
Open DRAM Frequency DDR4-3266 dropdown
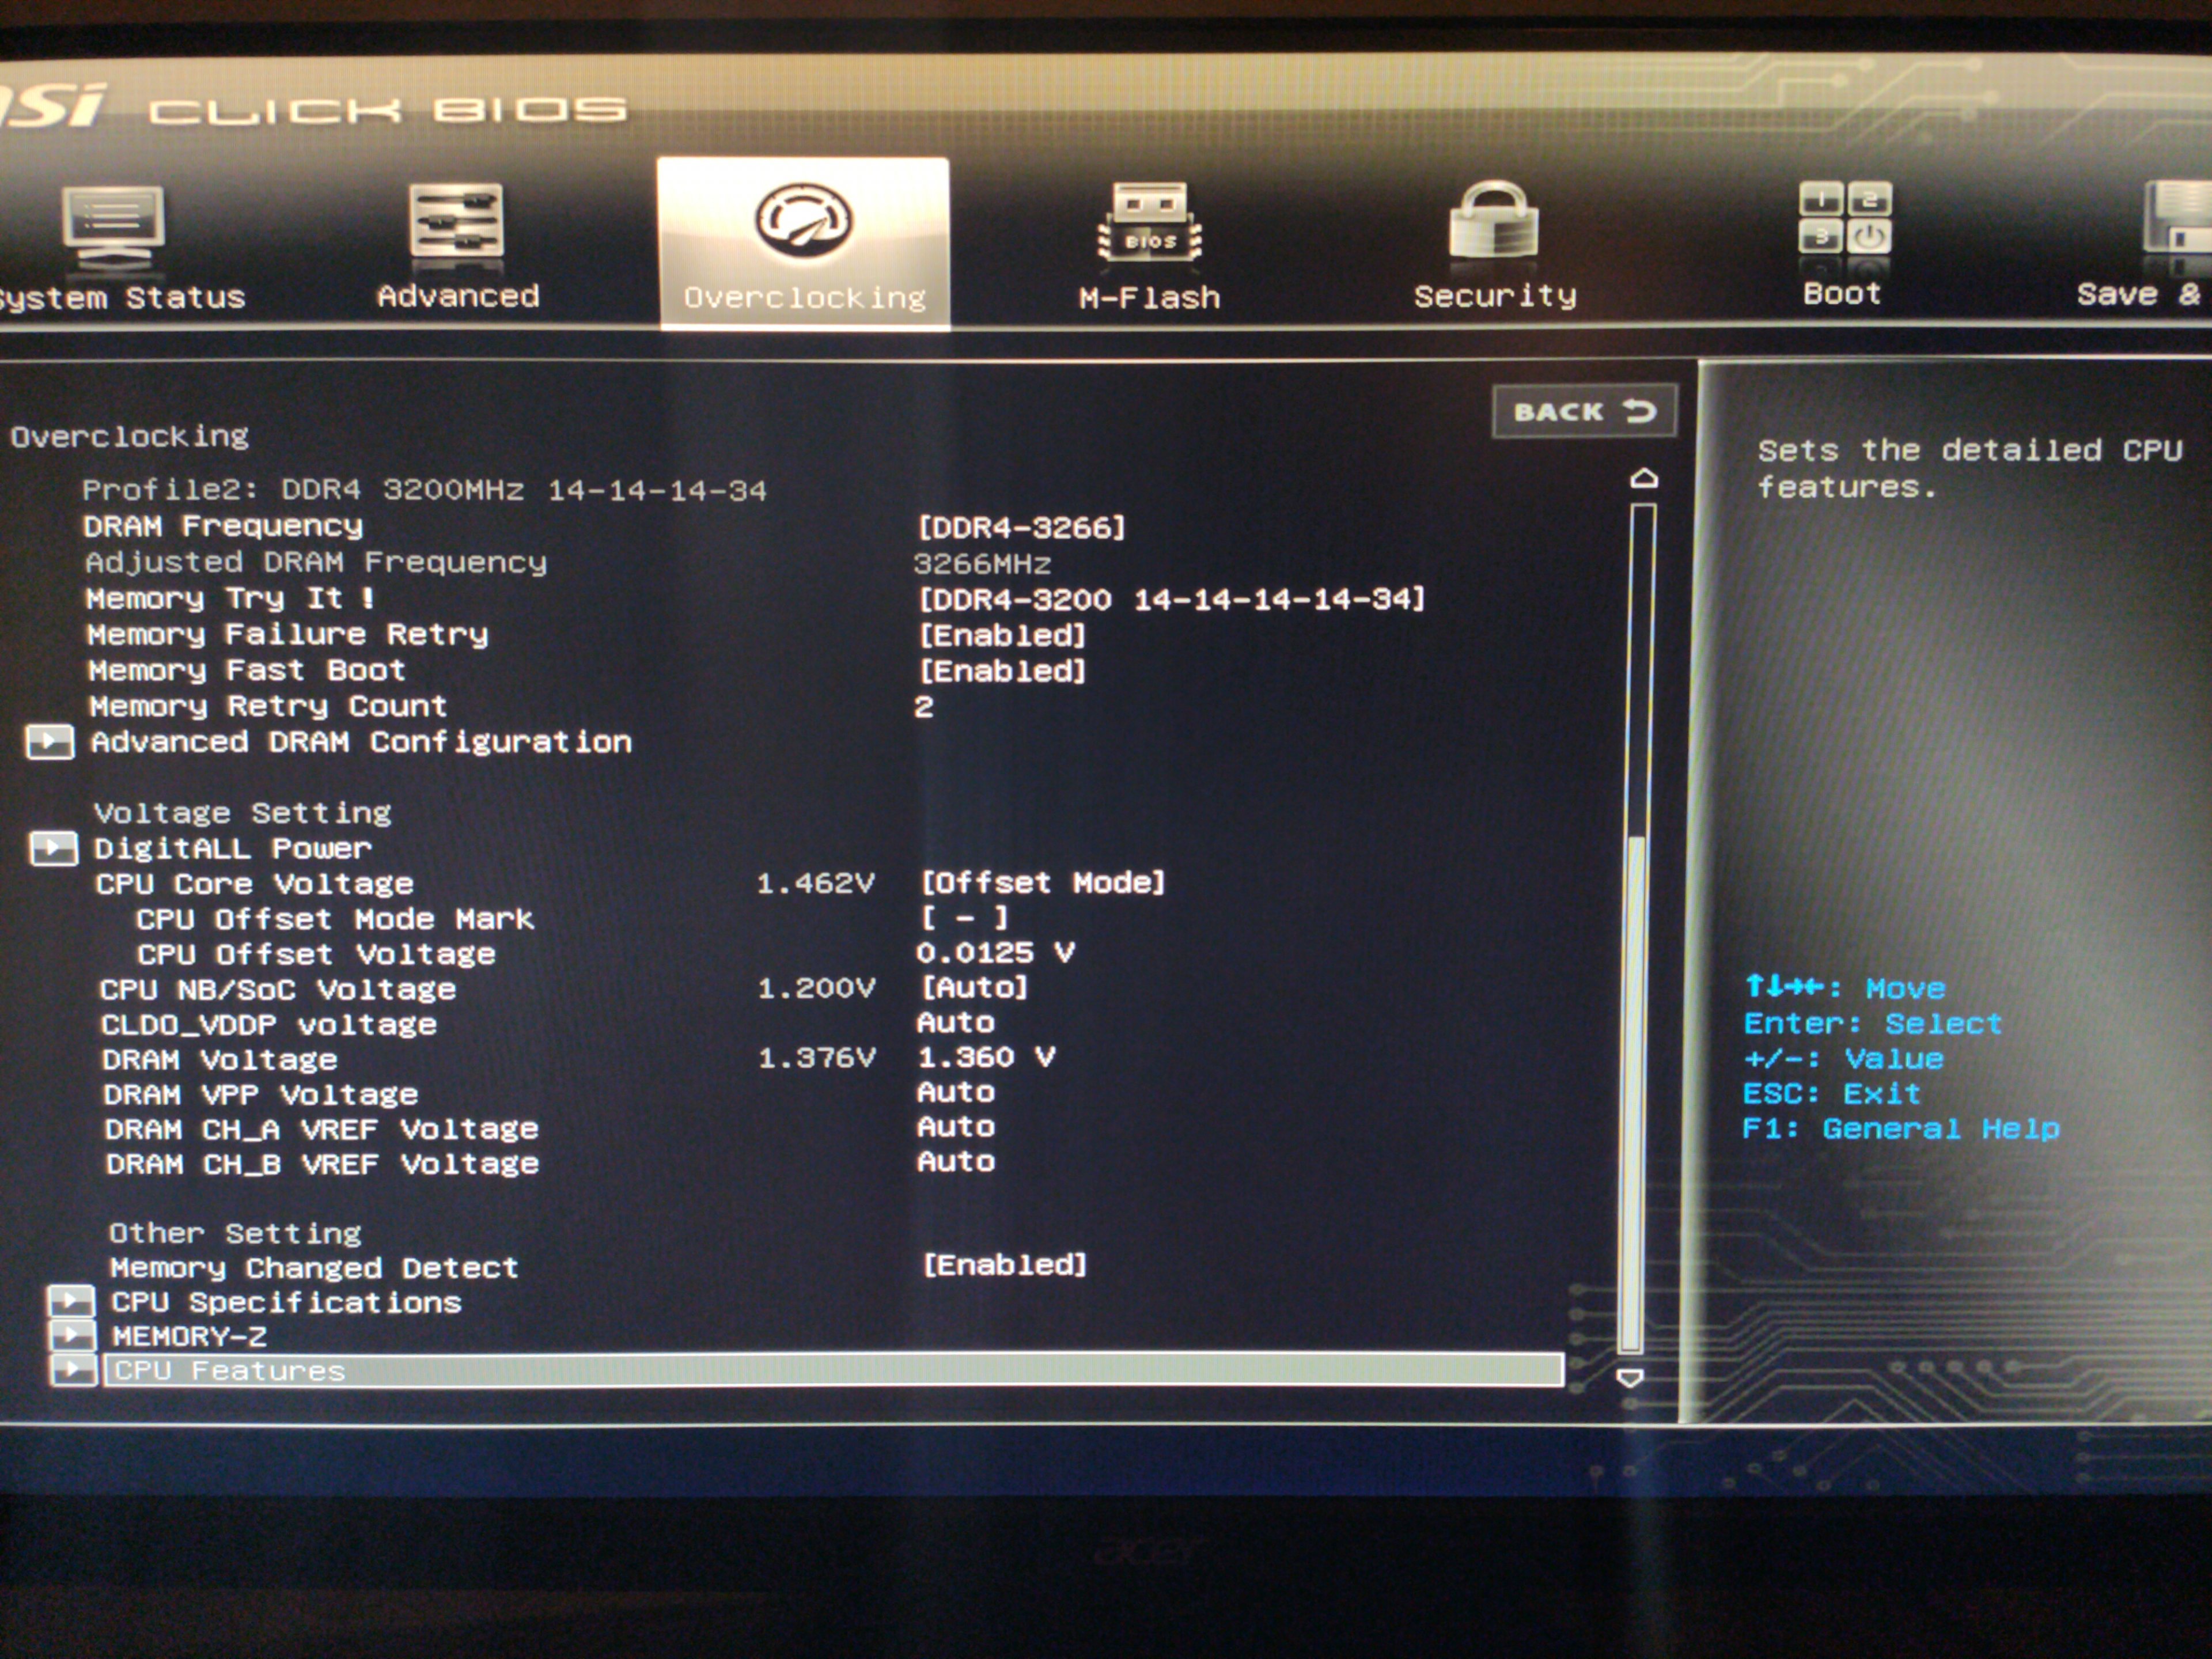[x=1021, y=527]
